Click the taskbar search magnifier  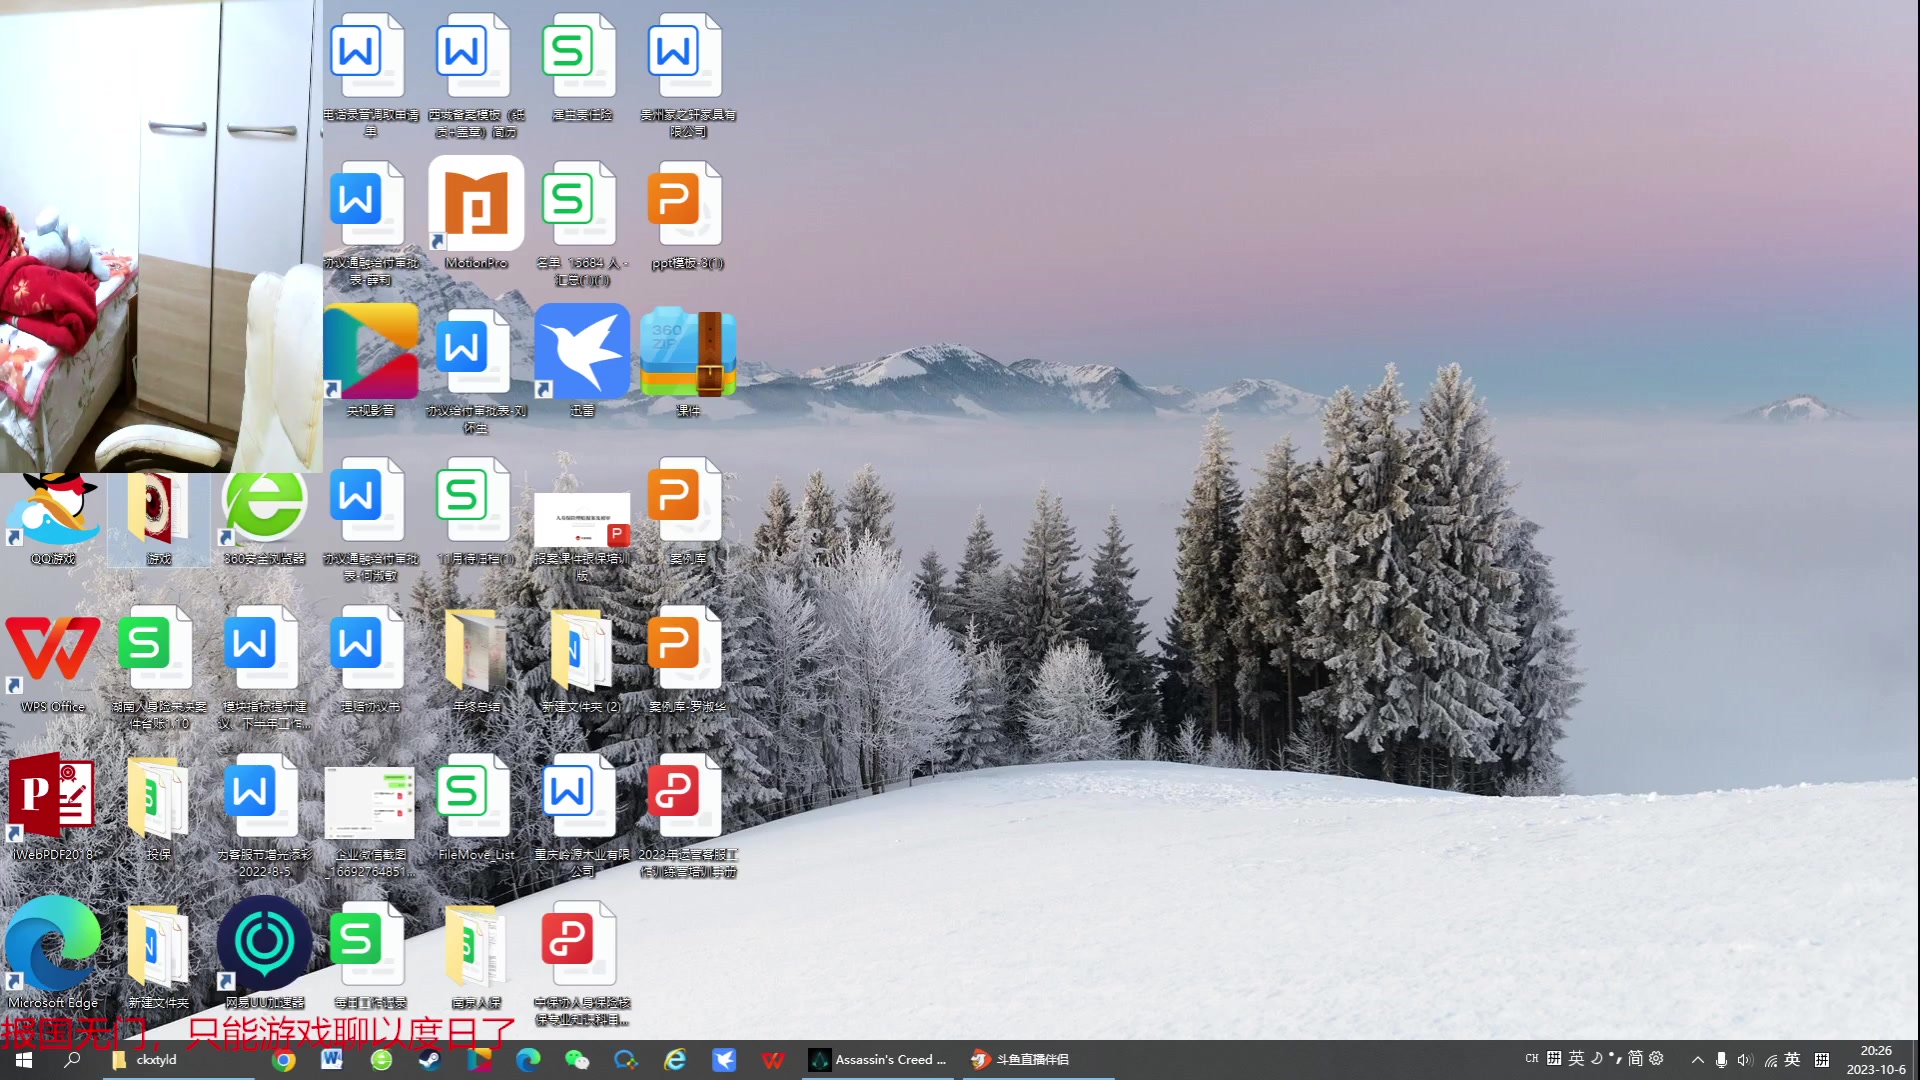(x=72, y=1060)
